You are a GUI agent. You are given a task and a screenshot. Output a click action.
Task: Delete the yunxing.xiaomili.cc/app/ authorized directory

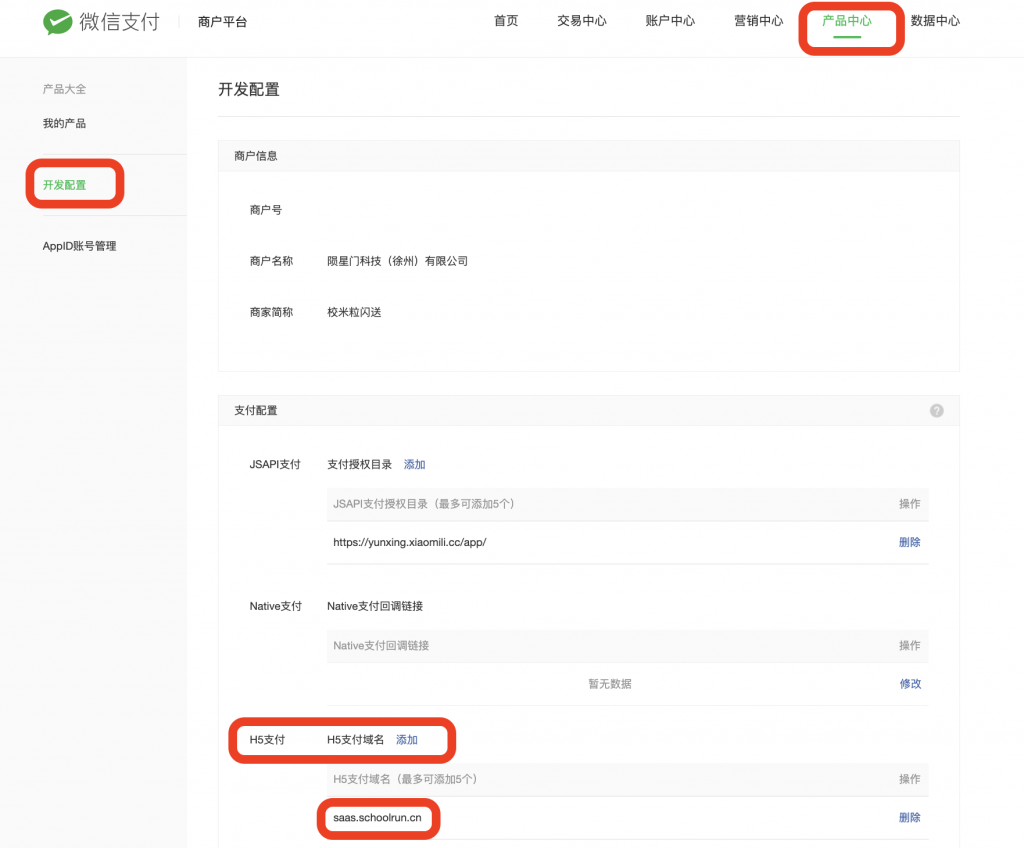pos(909,541)
